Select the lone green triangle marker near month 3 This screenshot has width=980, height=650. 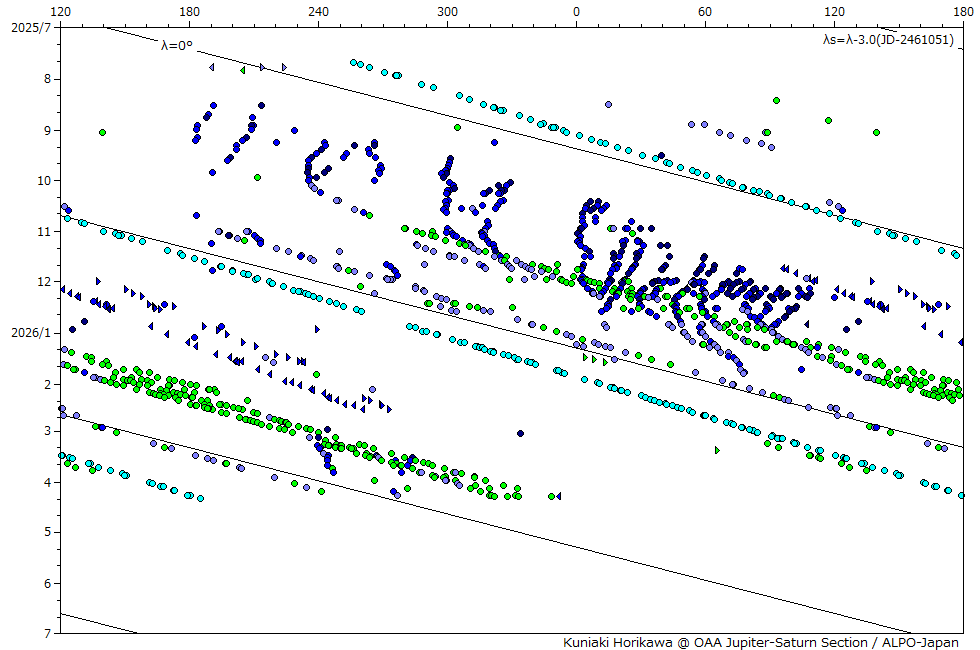717,450
